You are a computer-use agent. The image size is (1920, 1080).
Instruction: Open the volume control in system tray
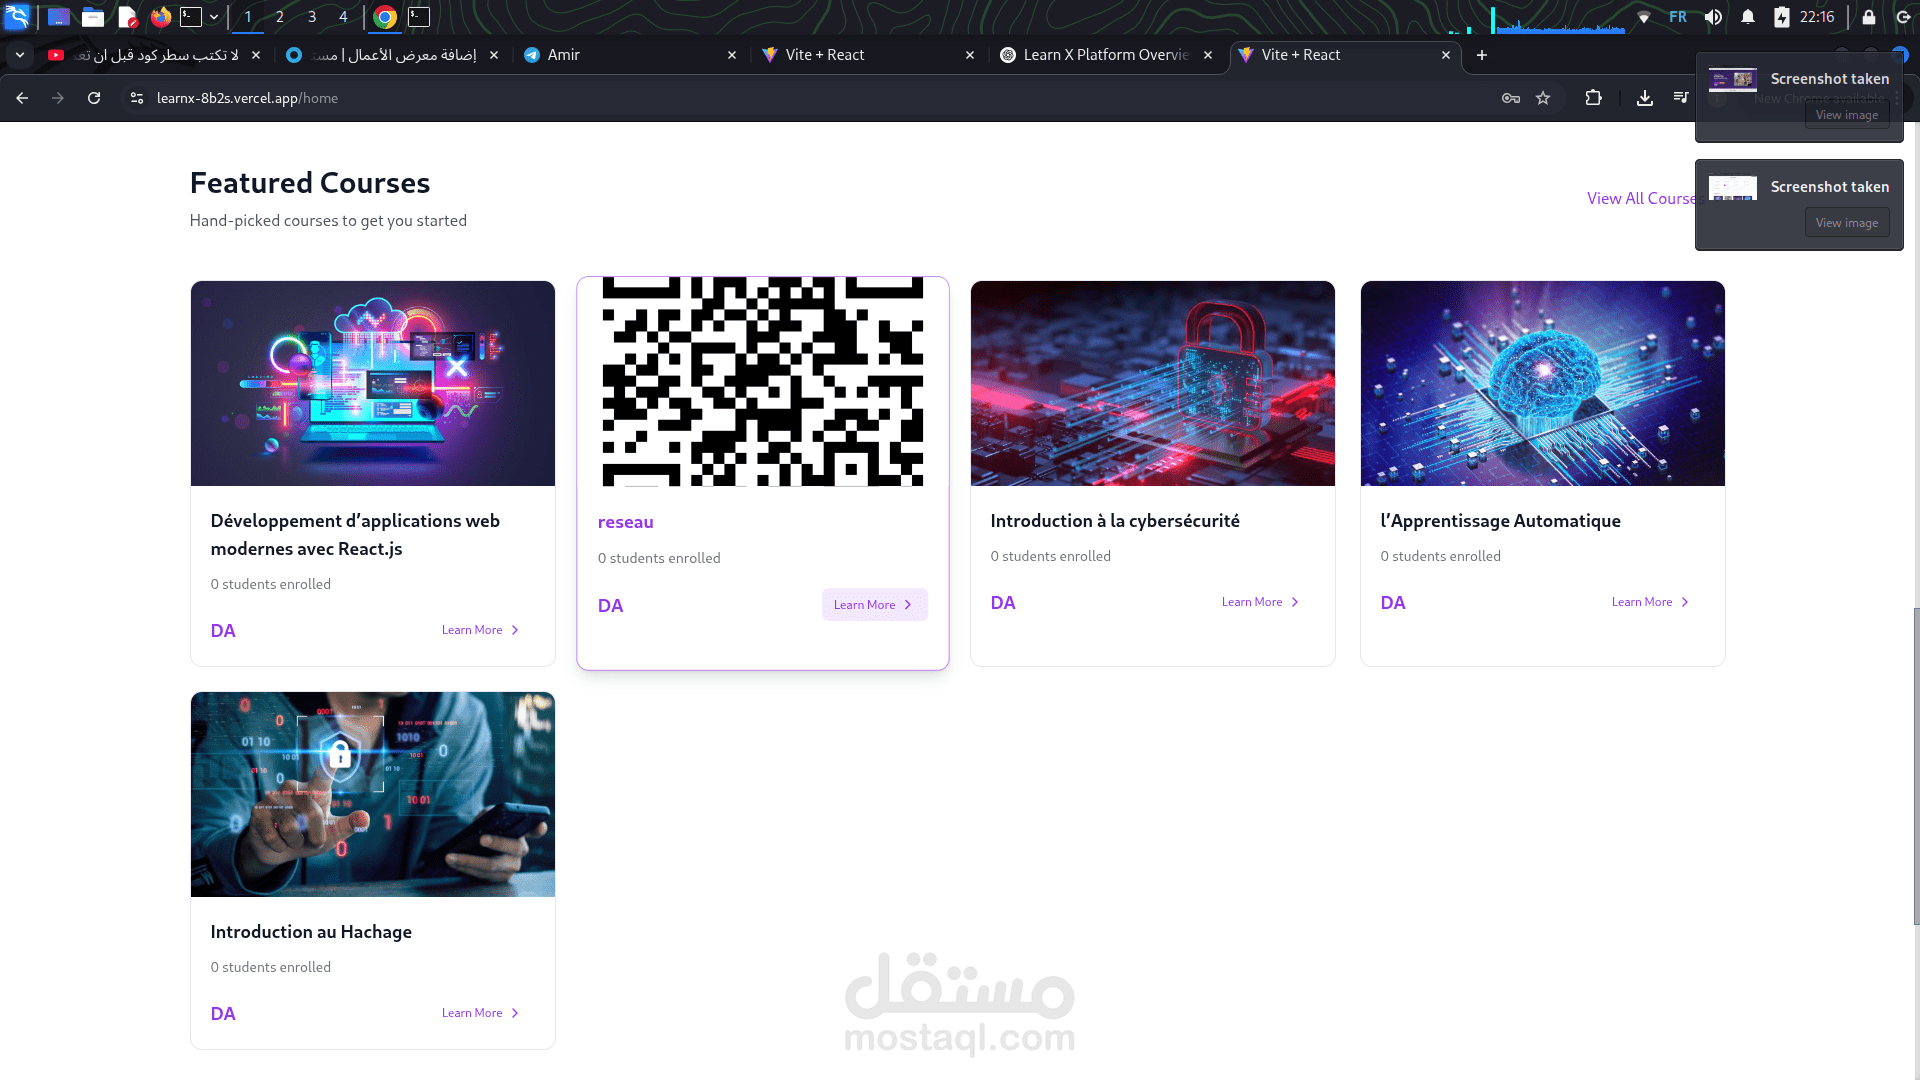[1713, 17]
